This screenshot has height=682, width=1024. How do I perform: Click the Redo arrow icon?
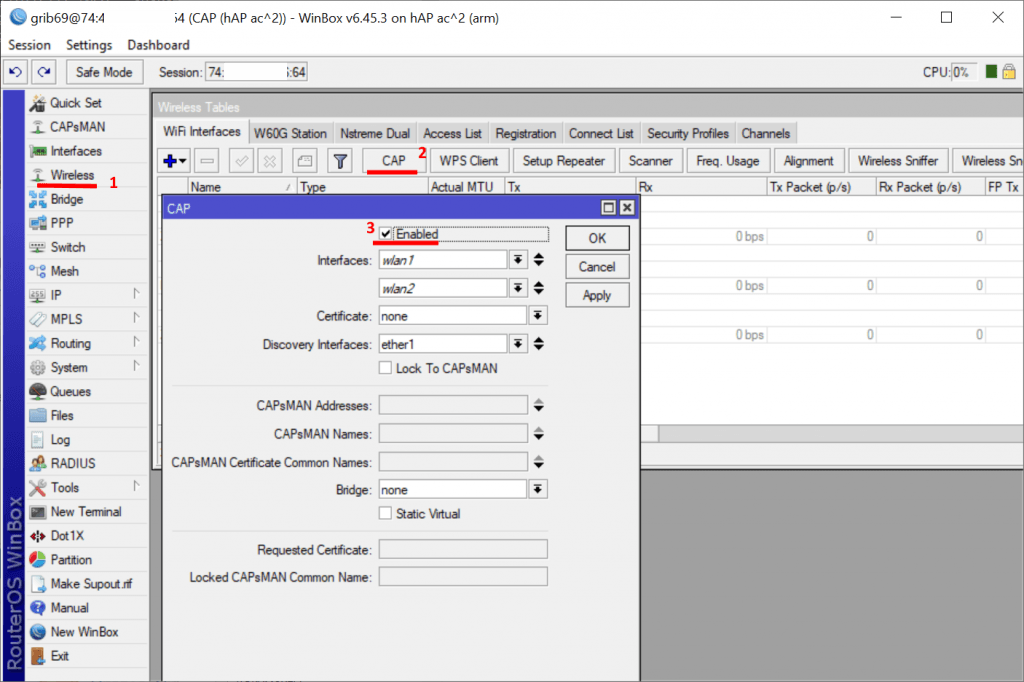coord(43,72)
